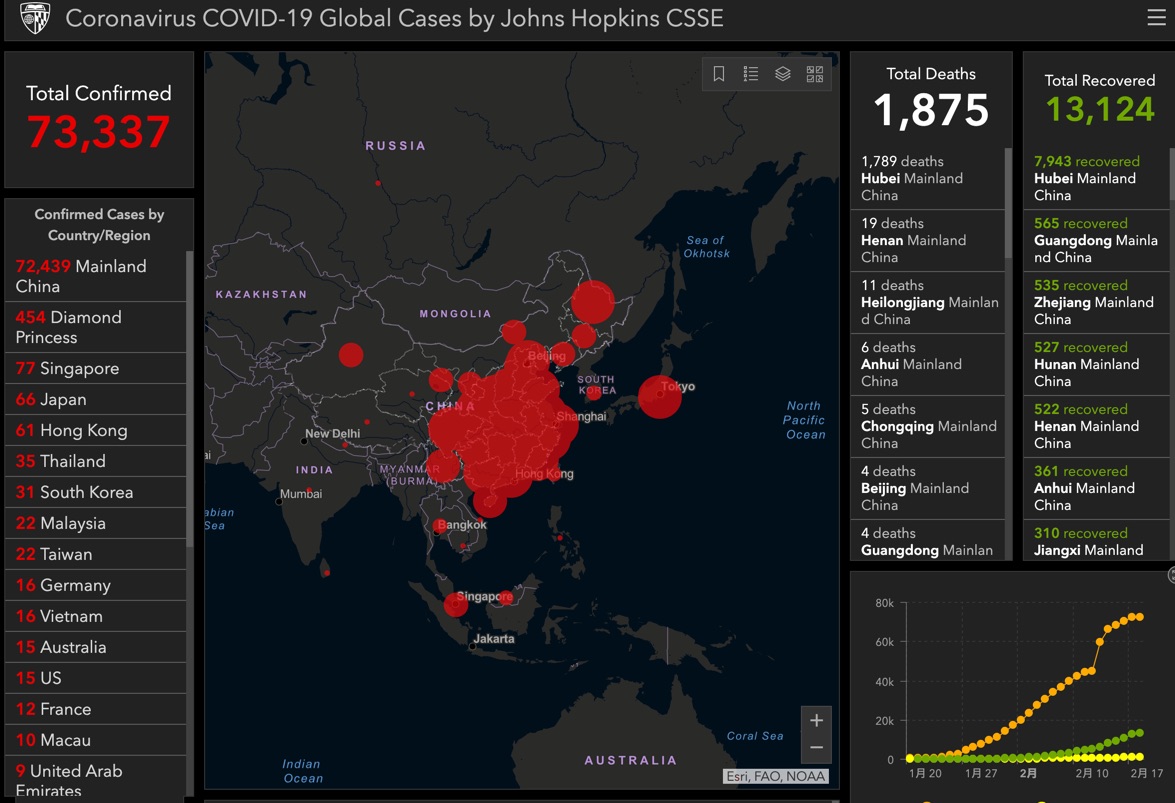
Task: Click the last green point on chart
Action: (x=1140, y=733)
